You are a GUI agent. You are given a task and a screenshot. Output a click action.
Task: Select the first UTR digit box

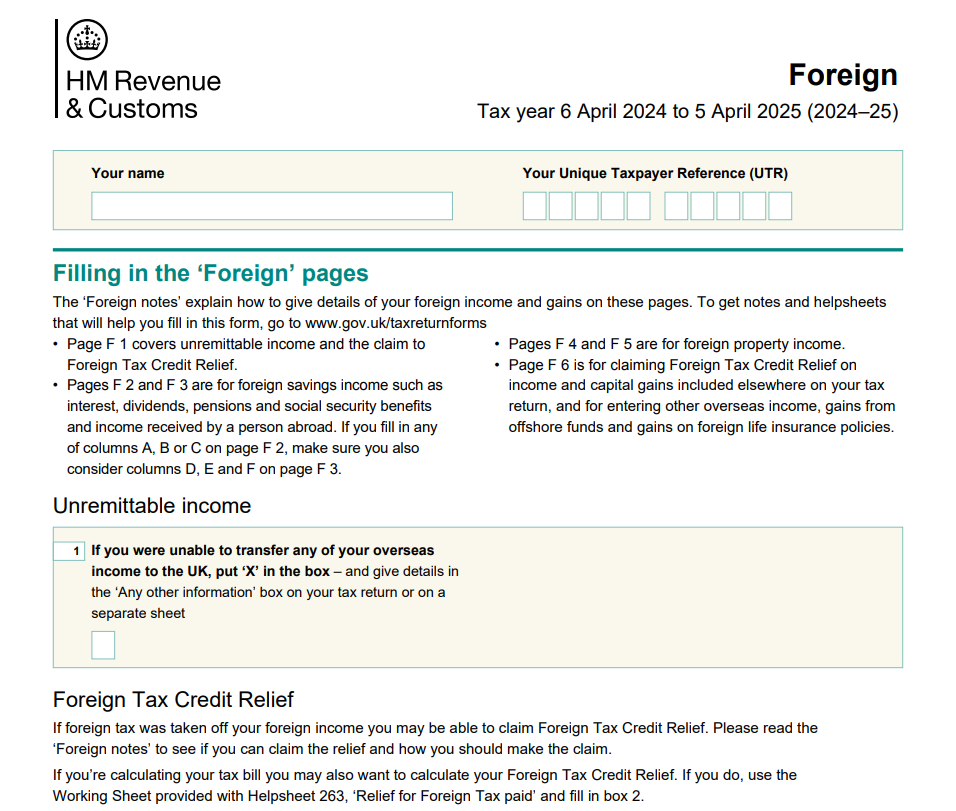click(x=535, y=206)
